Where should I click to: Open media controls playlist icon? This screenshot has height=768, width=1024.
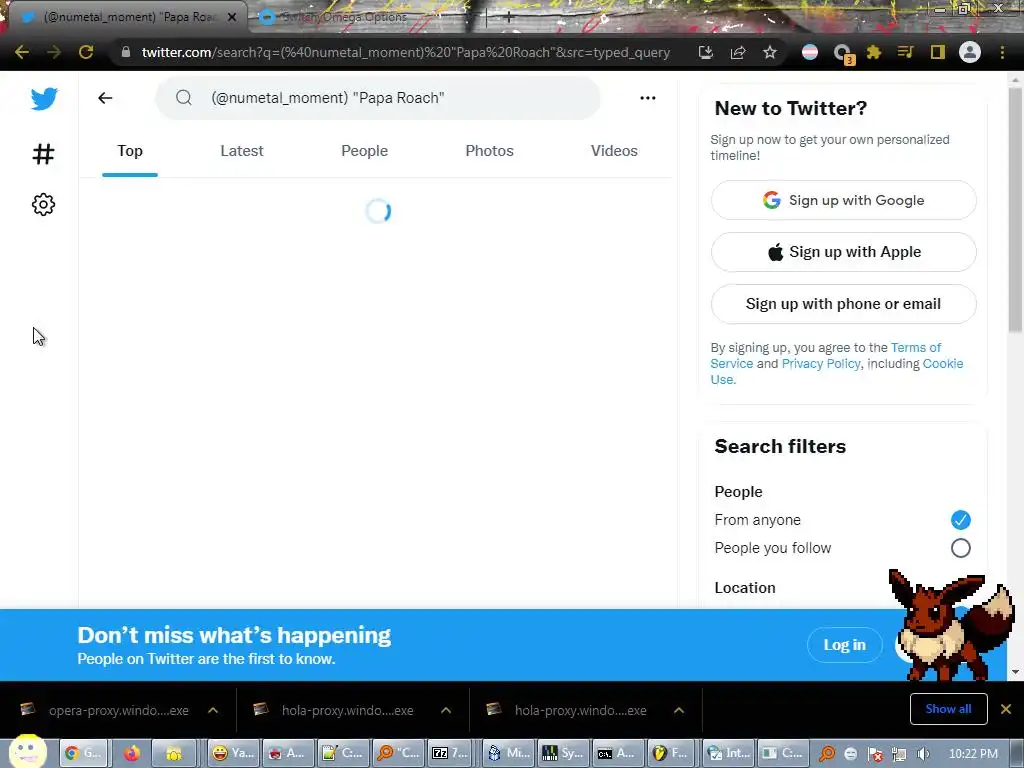905,52
